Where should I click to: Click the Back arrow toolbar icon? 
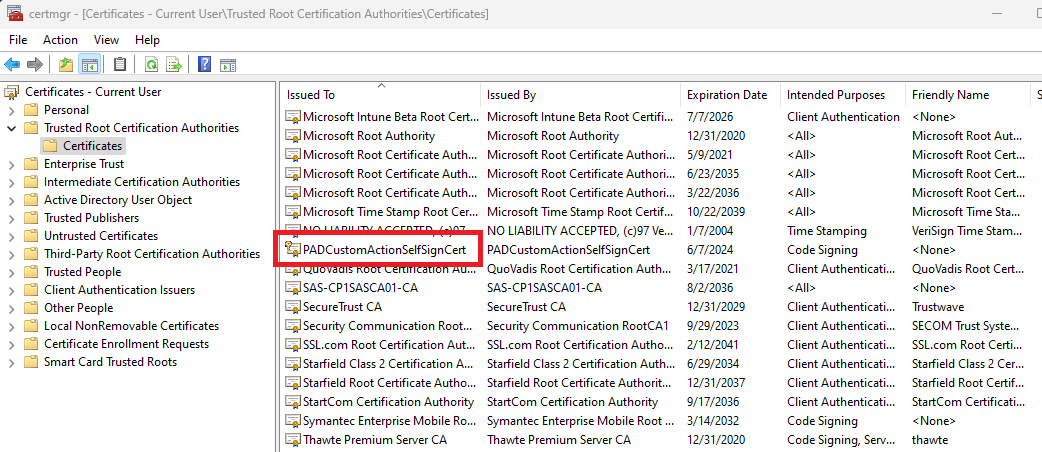coord(12,64)
